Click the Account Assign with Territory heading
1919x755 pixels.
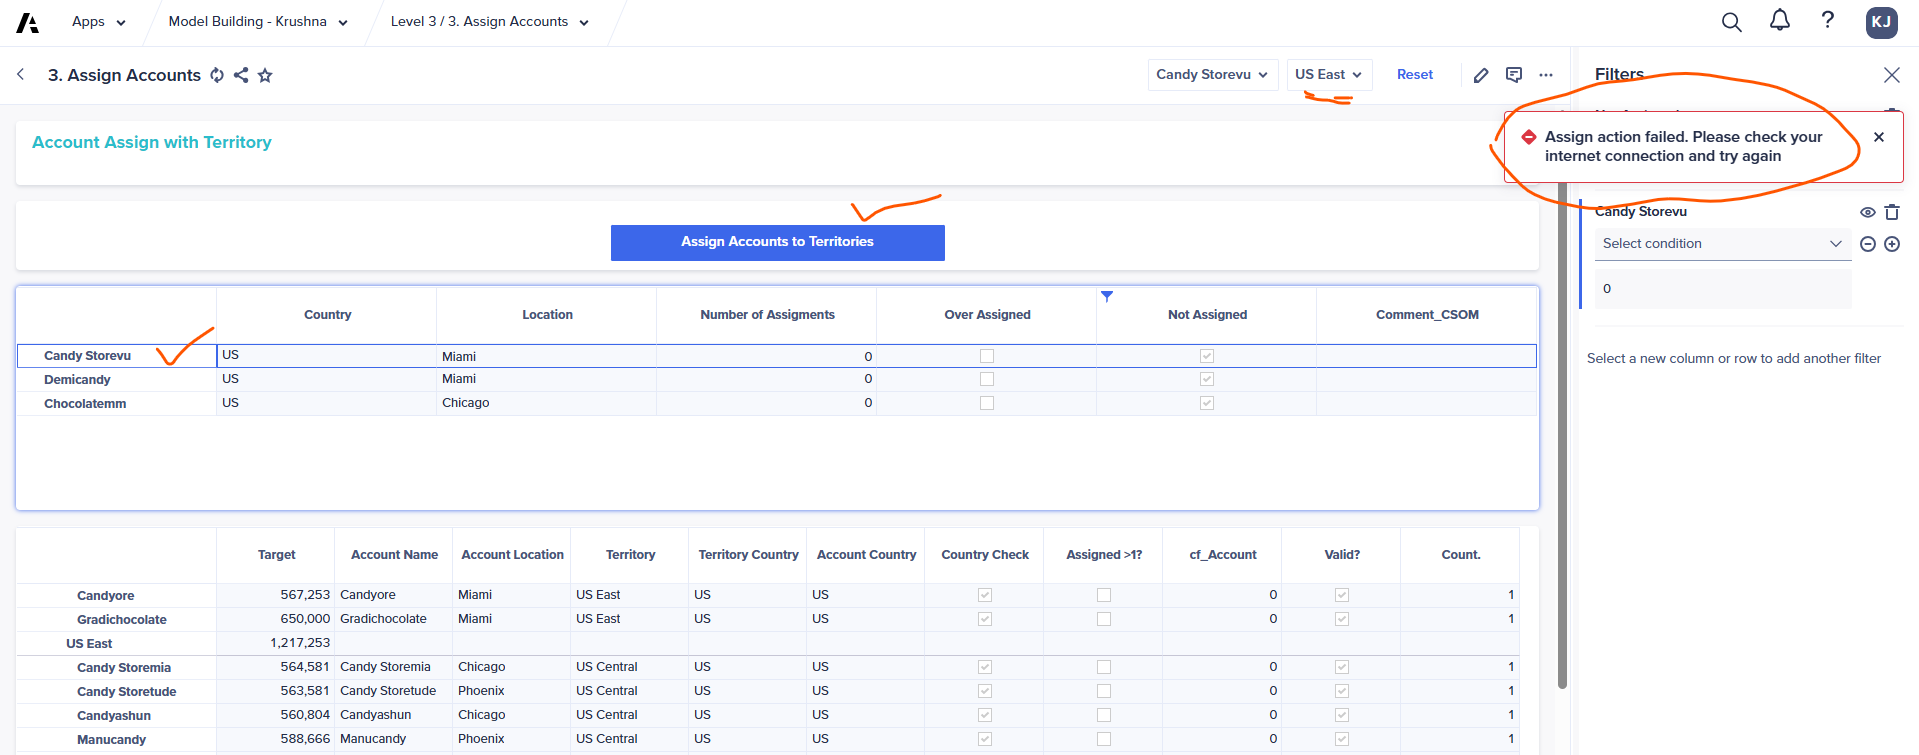pyautogui.click(x=152, y=143)
